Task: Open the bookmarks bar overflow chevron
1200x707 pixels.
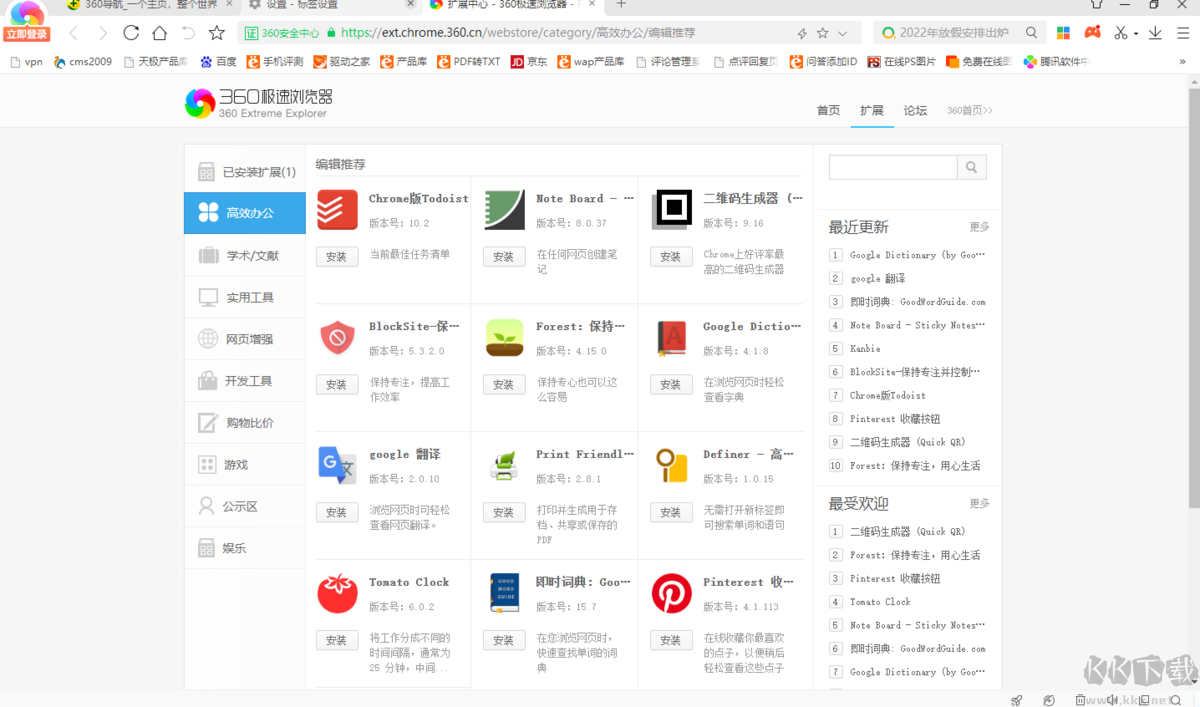Action: click(1182, 62)
